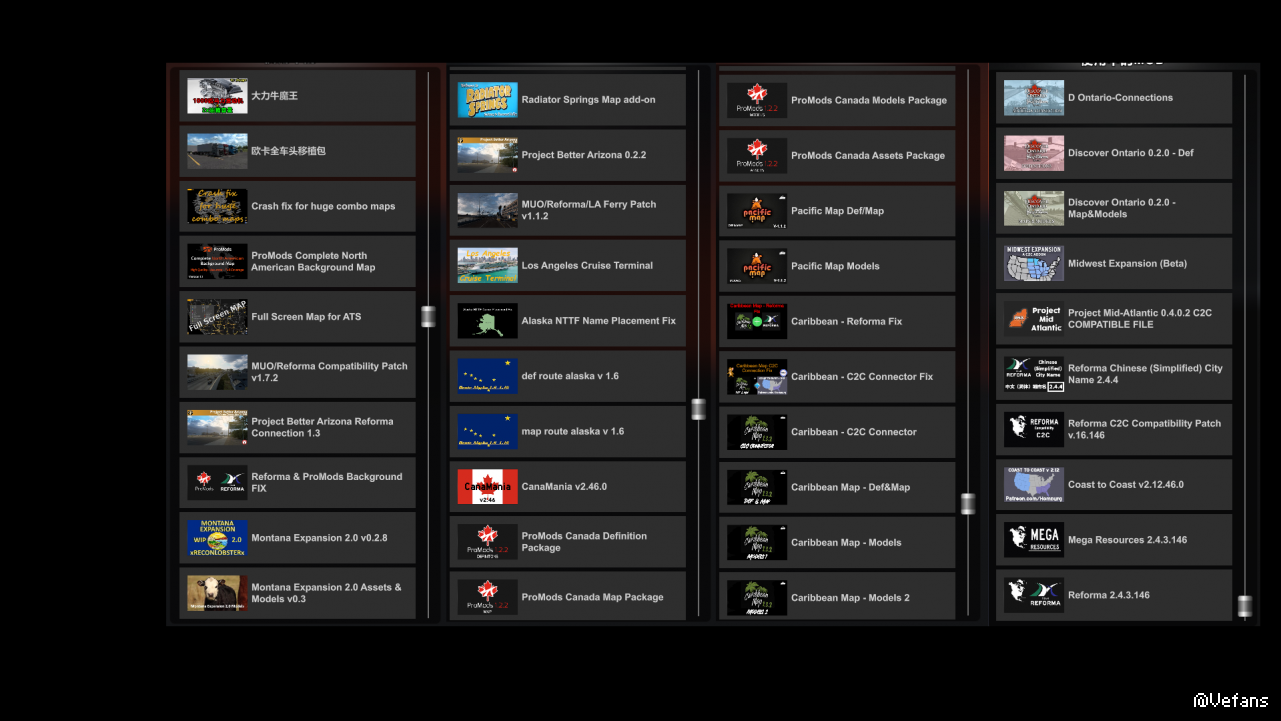Click the Midwest Expansion (Beta) map icon
Image resolution: width=1281 pixels, height=721 pixels.
1034,264
